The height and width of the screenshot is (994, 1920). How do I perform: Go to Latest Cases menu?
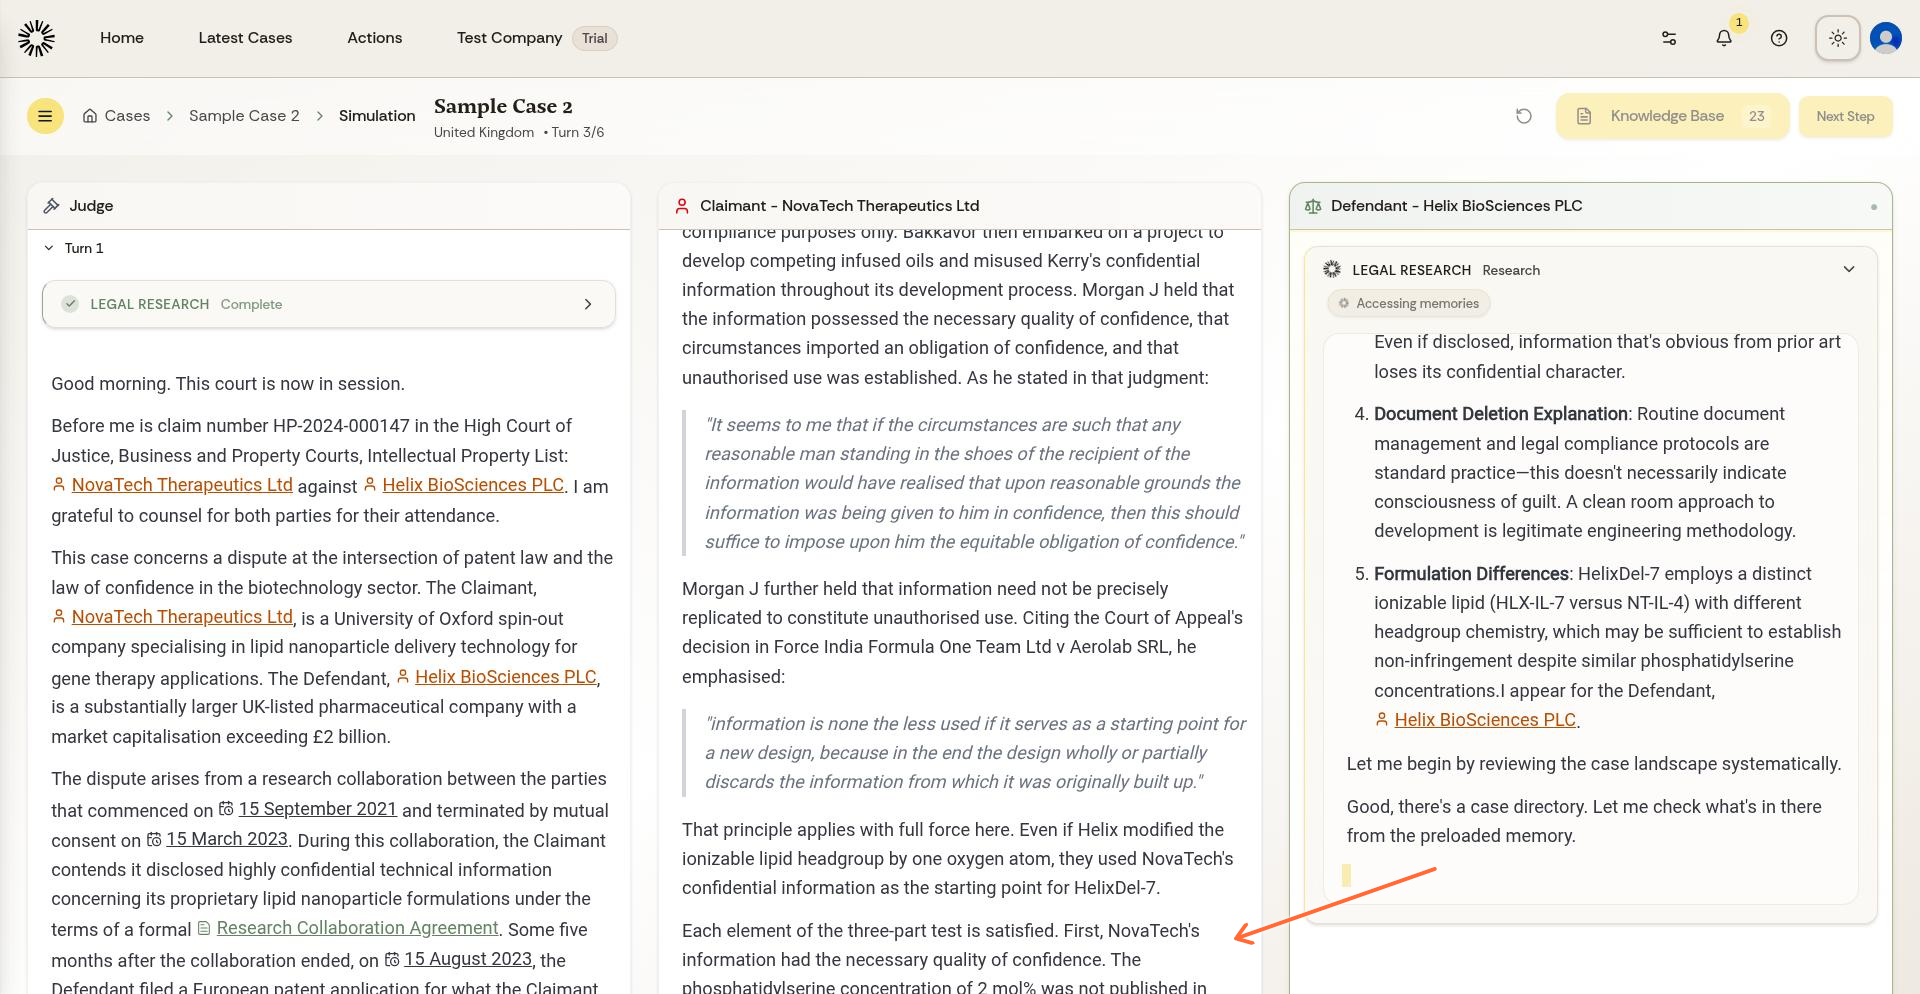(245, 38)
